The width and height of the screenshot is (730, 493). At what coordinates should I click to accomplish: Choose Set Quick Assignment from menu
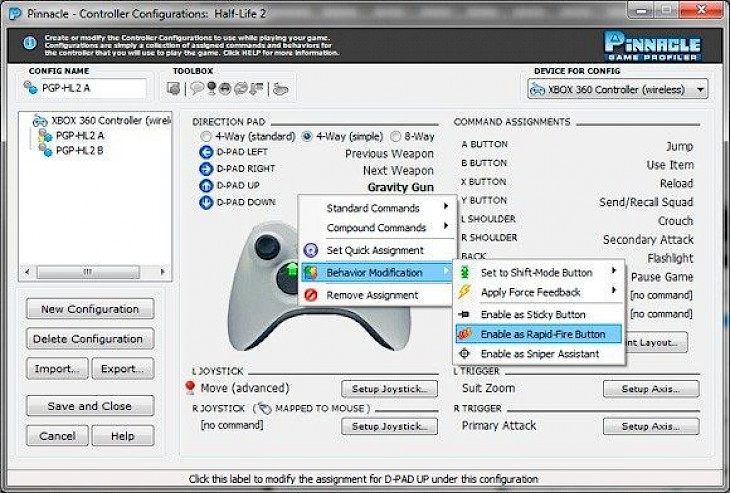pyautogui.click(x=376, y=250)
